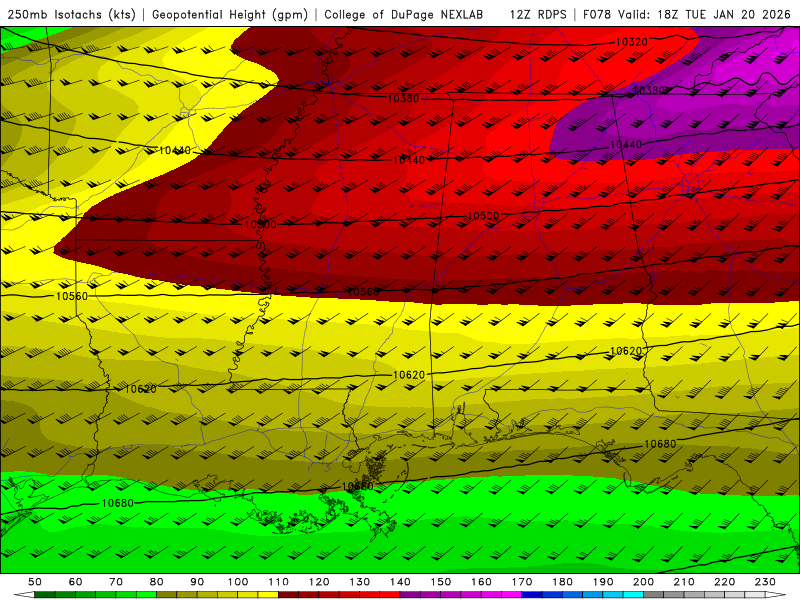This screenshot has height=600, width=800.
Task: Select the dark blue swatch starting at 170
Action: [x=532, y=595]
